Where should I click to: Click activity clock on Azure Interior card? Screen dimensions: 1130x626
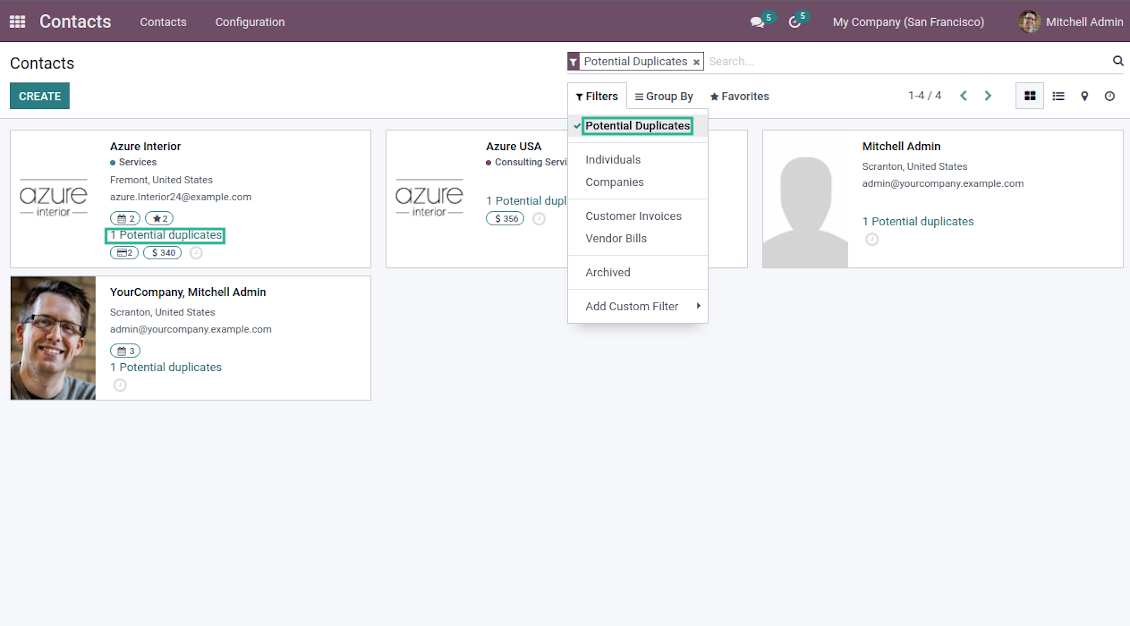coord(196,253)
